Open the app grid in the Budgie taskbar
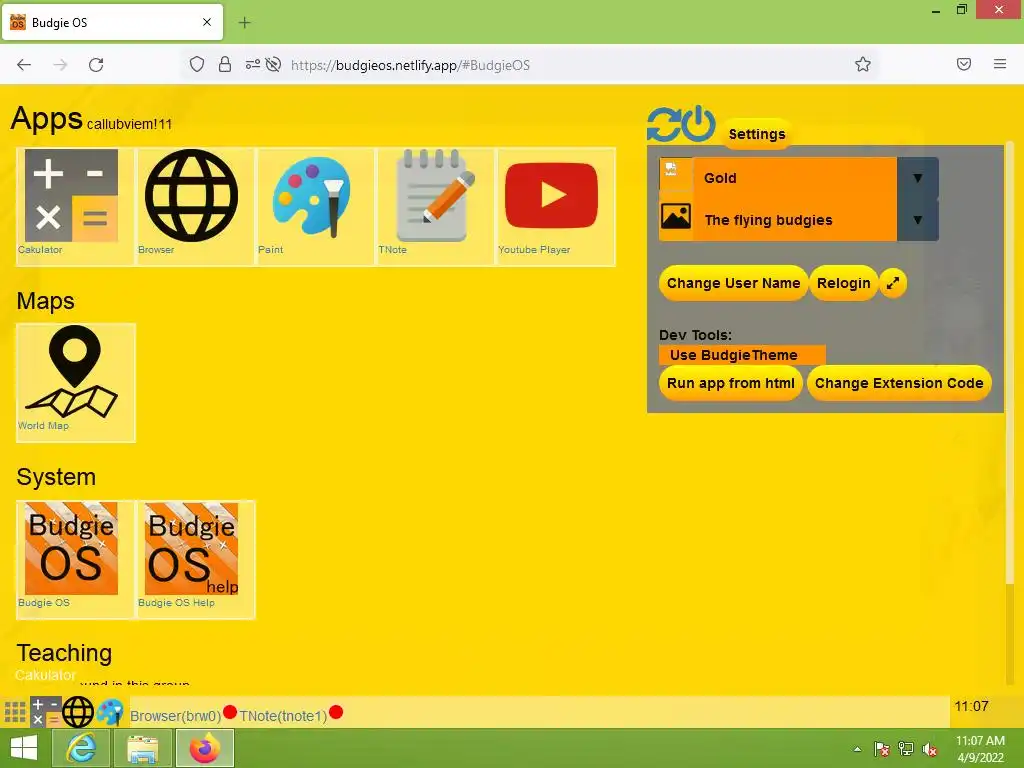The image size is (1024, 768). click(14, 712)
